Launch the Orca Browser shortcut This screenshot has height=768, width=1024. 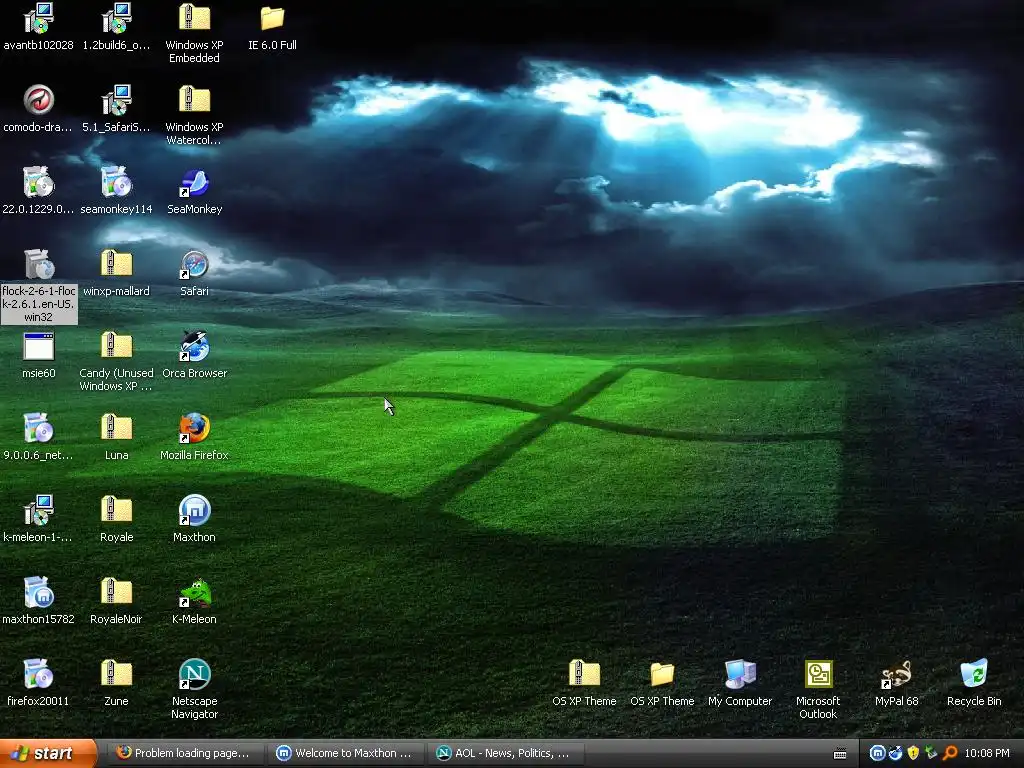(x=195, y=346)
